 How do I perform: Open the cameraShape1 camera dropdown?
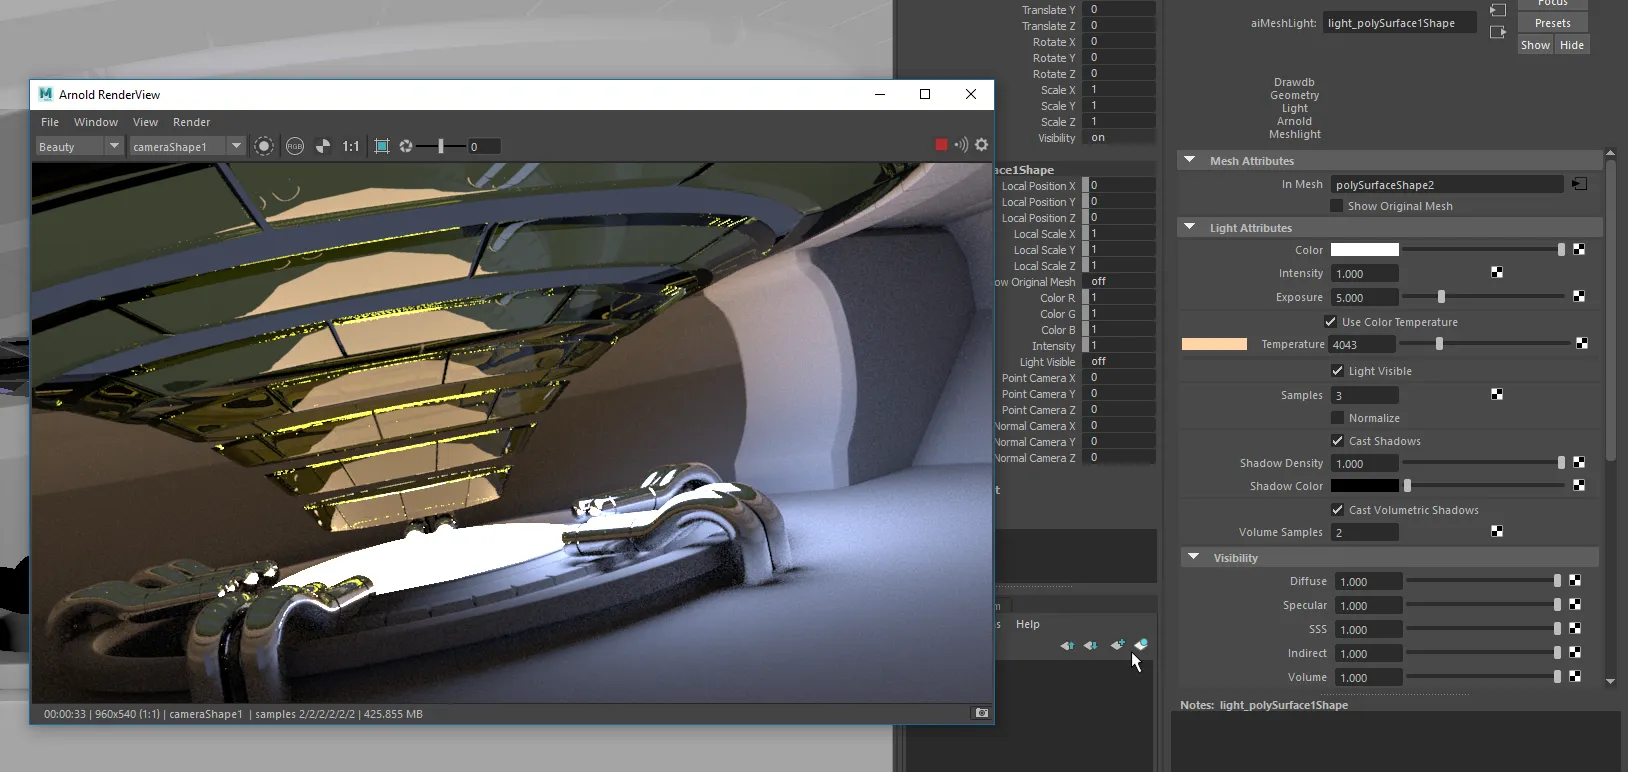coord(187,146)
